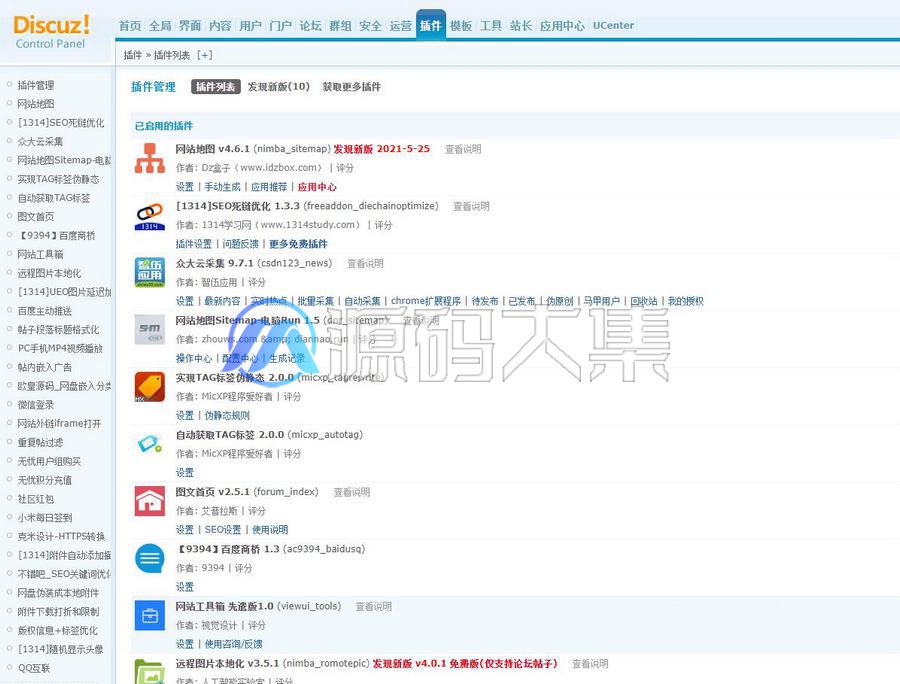
Task: Click author text 作者: 9394
Action: (200, 568)
